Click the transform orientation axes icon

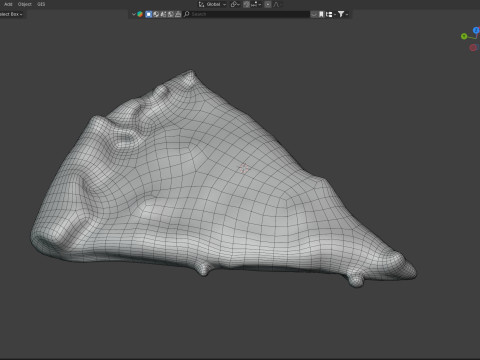201,4
